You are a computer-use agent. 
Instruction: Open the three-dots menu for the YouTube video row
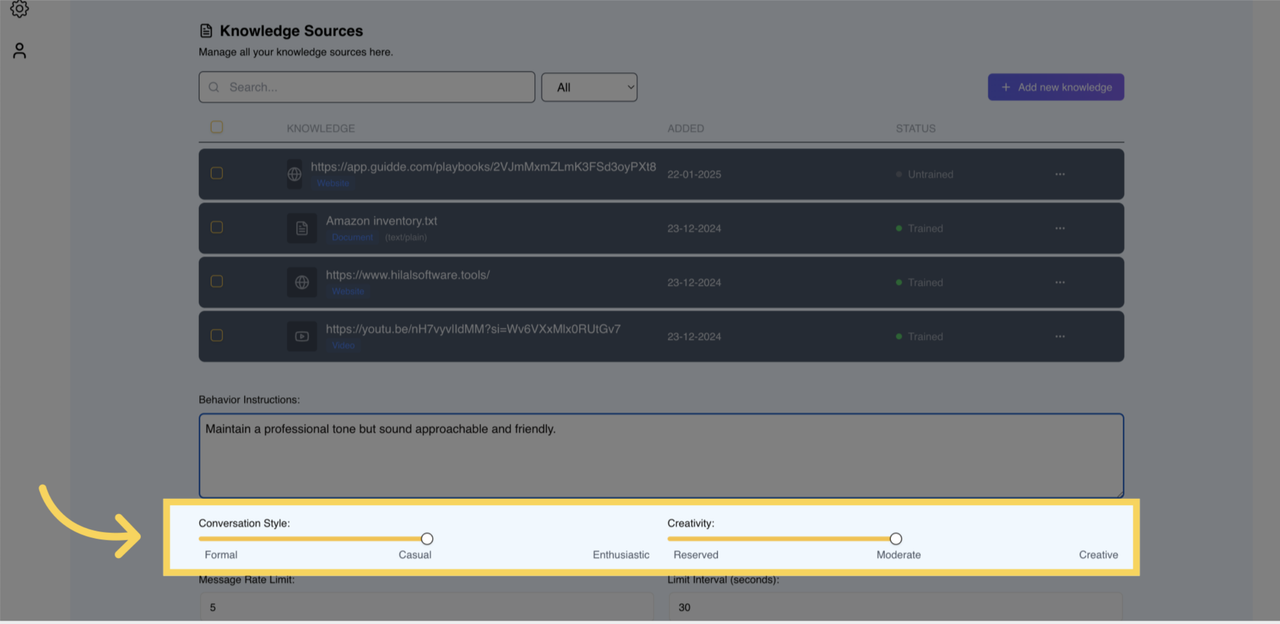coord(1060,336)
